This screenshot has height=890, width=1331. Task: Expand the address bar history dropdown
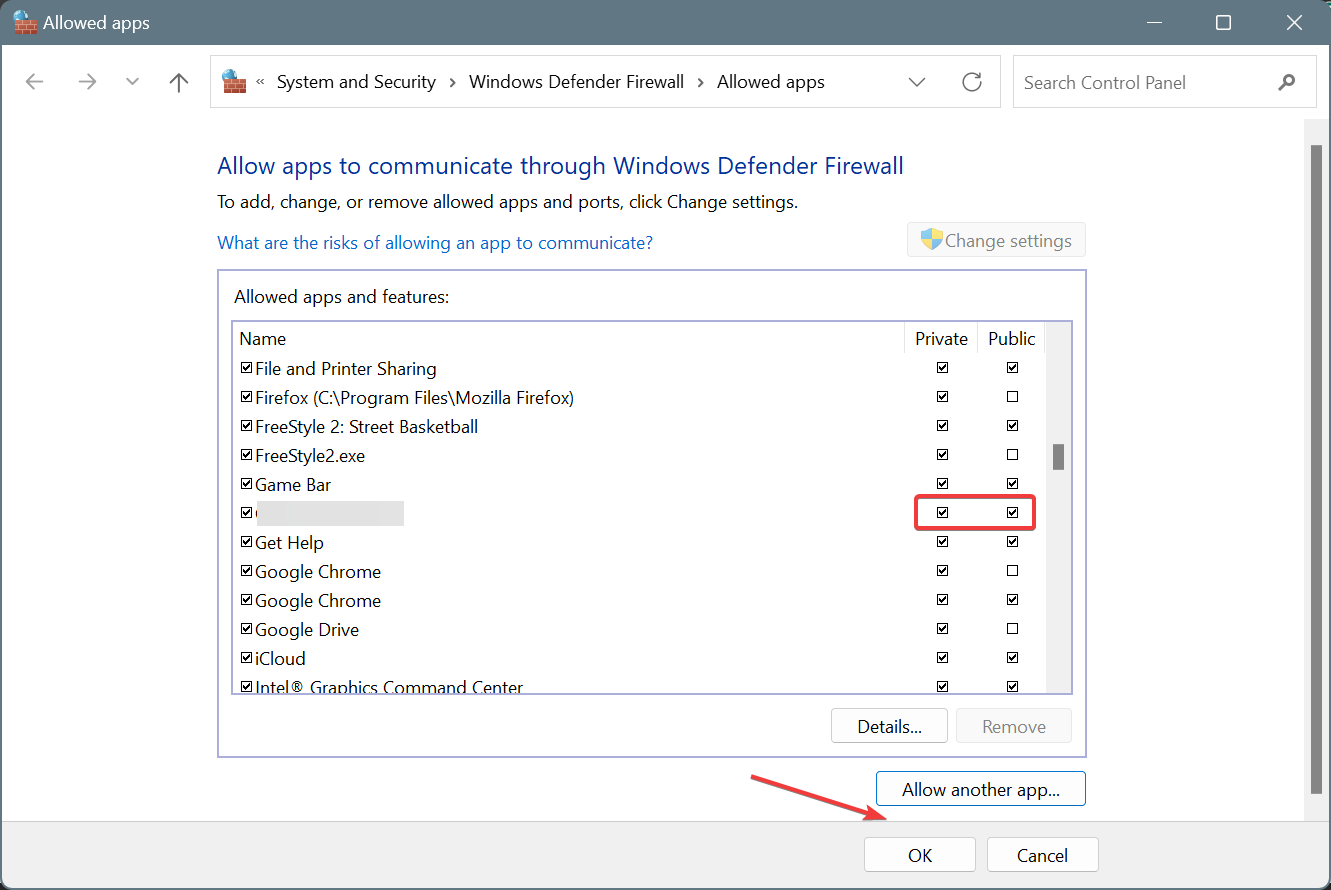point(917,82)
